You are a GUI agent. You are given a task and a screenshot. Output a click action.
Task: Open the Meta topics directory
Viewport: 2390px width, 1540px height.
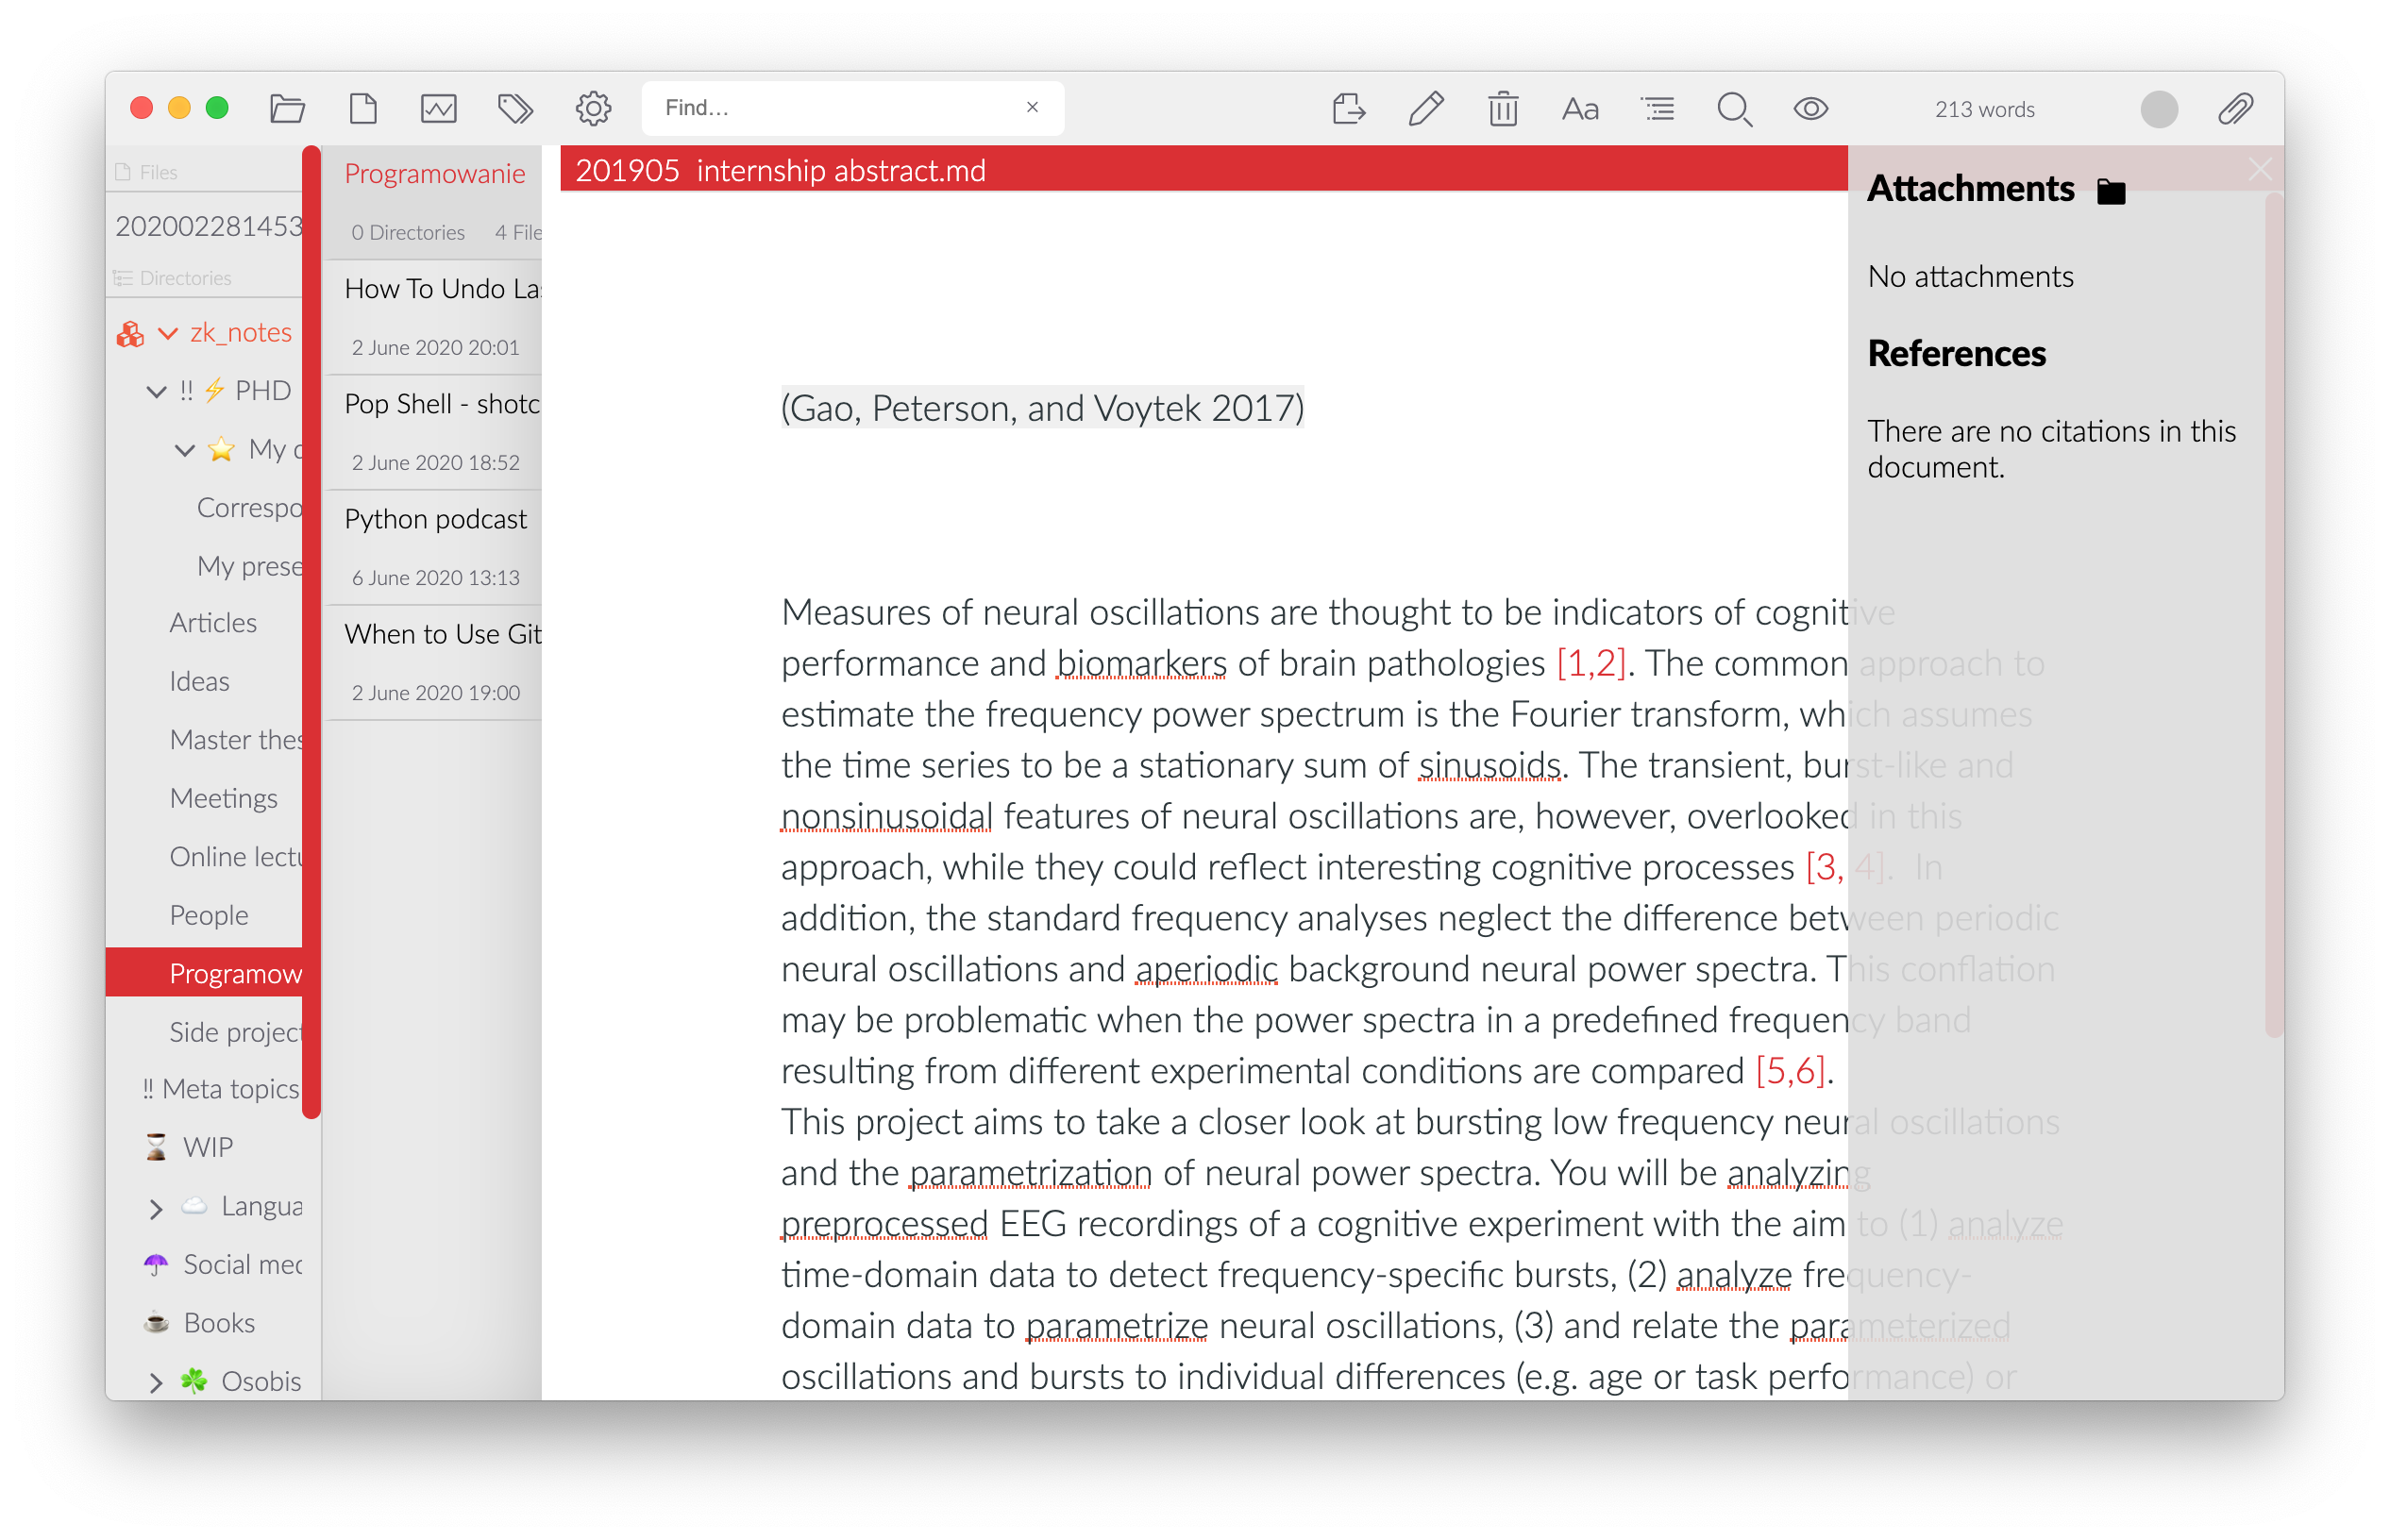point(221,1089)
